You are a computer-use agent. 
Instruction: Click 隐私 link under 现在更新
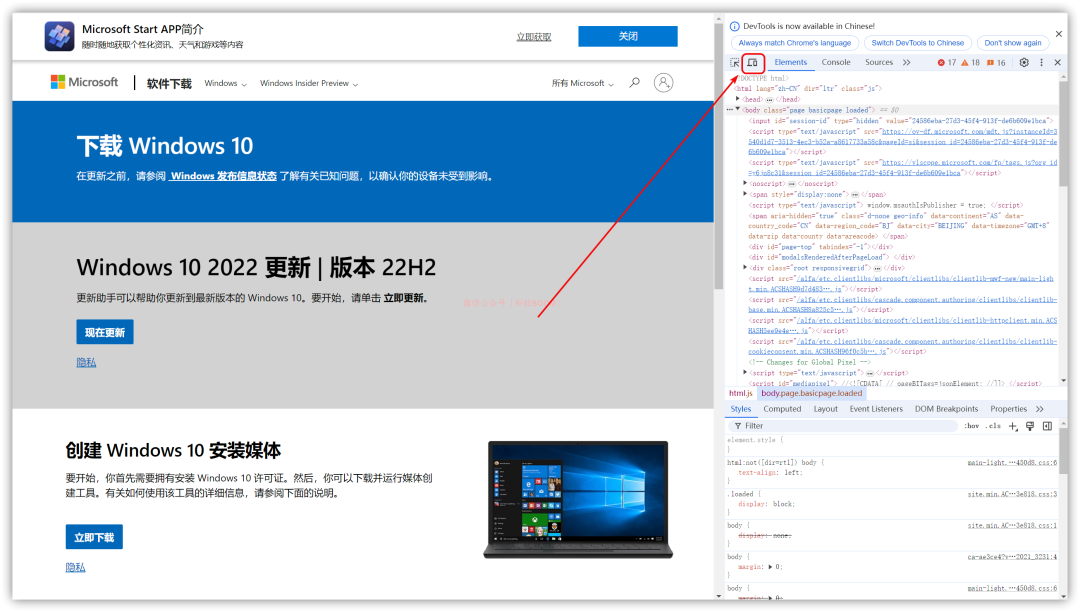click(x=86, y=363)
